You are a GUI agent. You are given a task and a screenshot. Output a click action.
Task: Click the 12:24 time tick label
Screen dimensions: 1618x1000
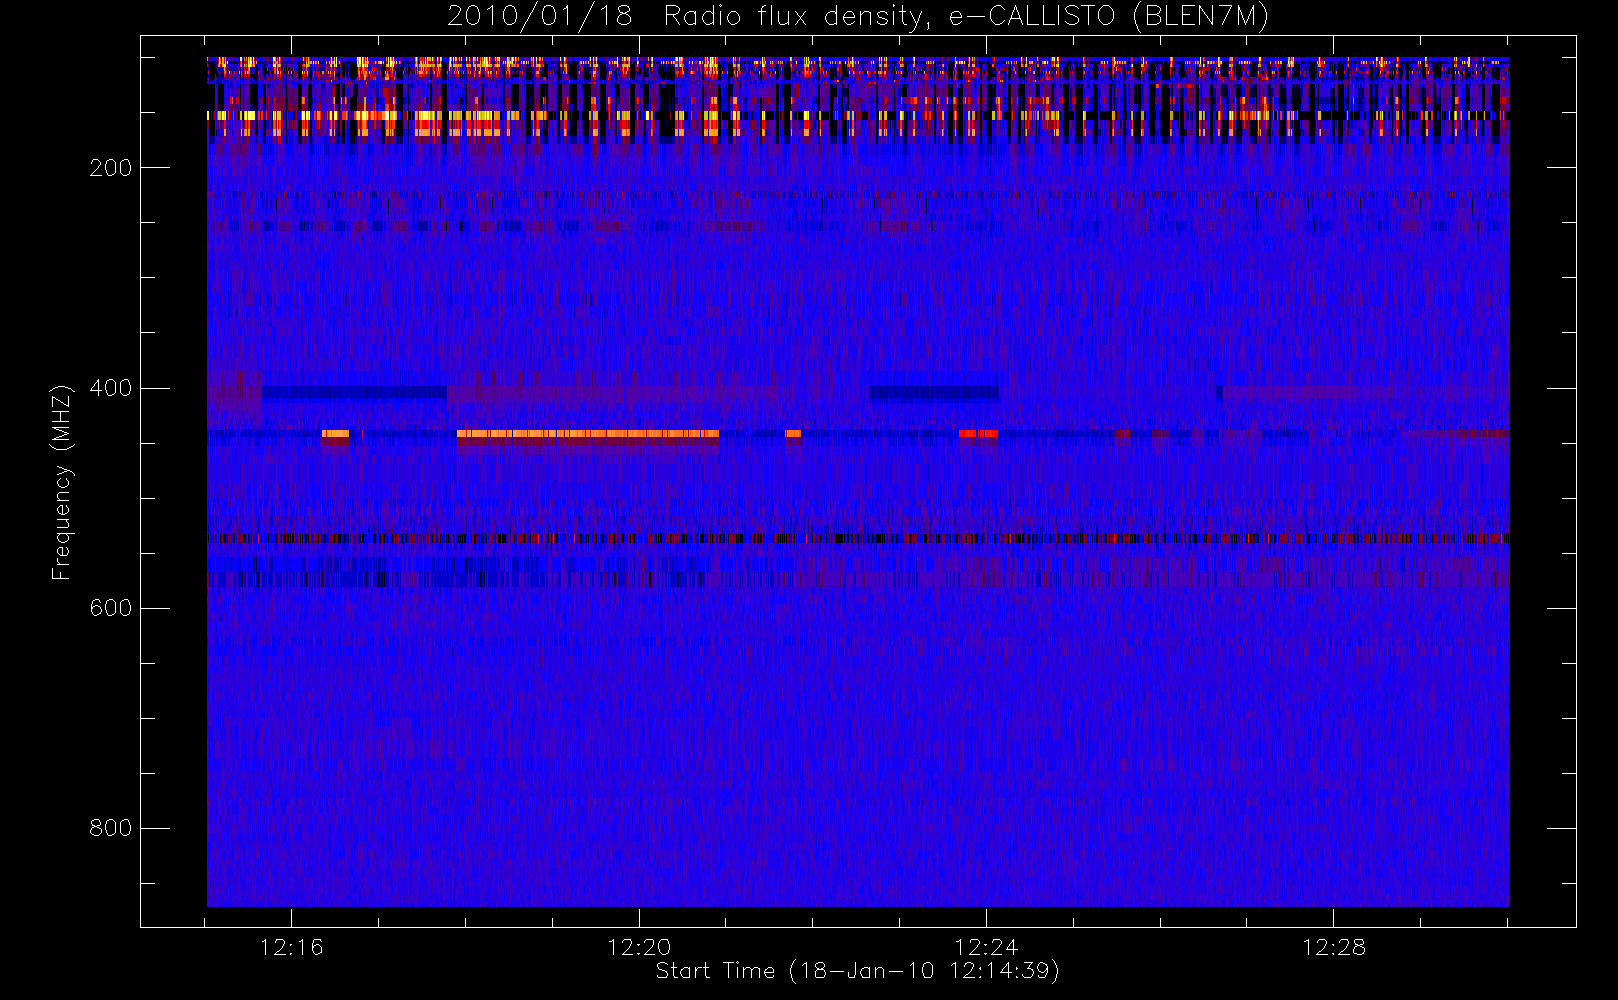pyautogui.click(x=986, y=947)
